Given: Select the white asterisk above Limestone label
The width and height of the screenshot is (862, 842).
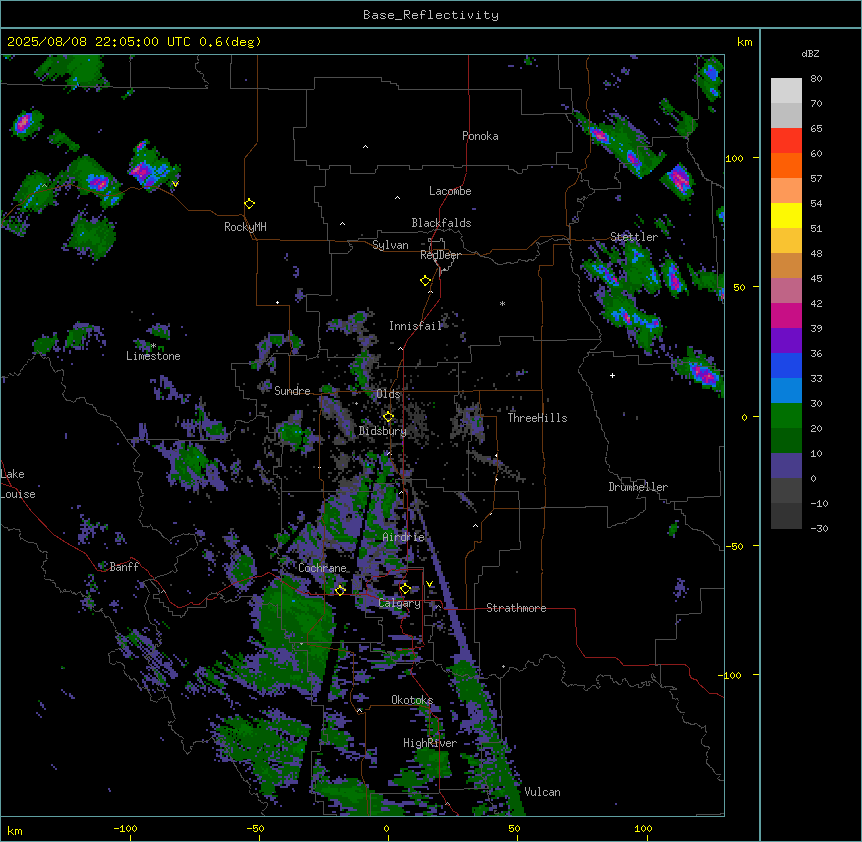Looking at the screenshot, I should [154, 346].
